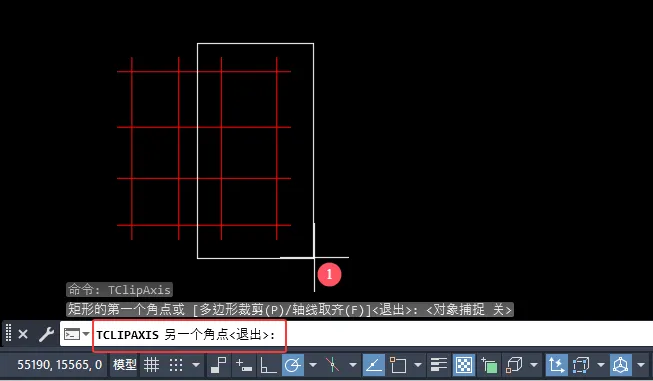Turn off object snap tracking
This screenshot has width=653, height=381.
pos(374,365)
